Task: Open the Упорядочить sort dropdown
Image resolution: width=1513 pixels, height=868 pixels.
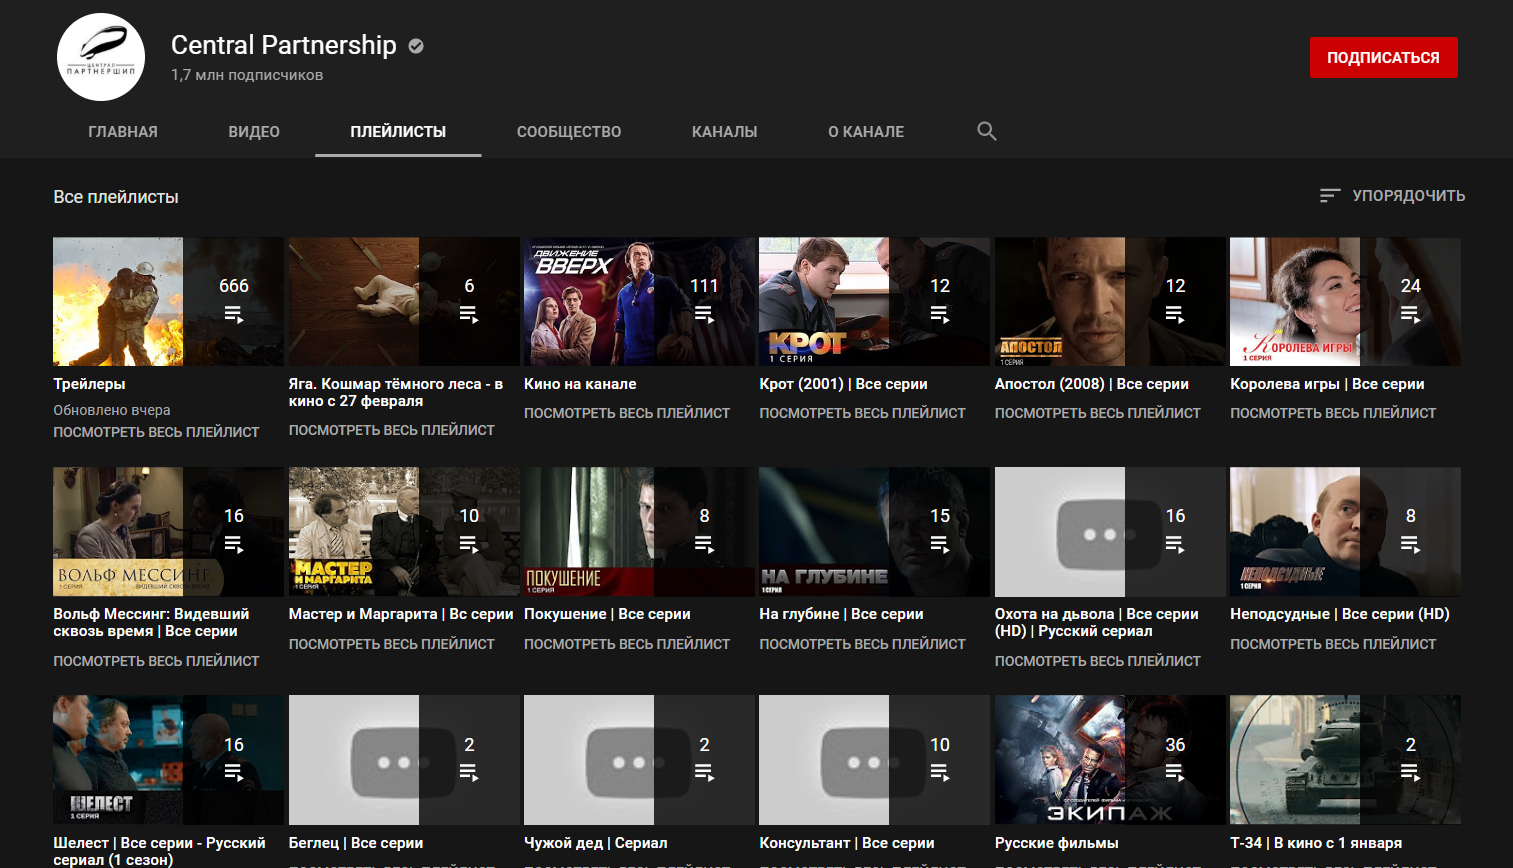Action: tap(1392, 196)
